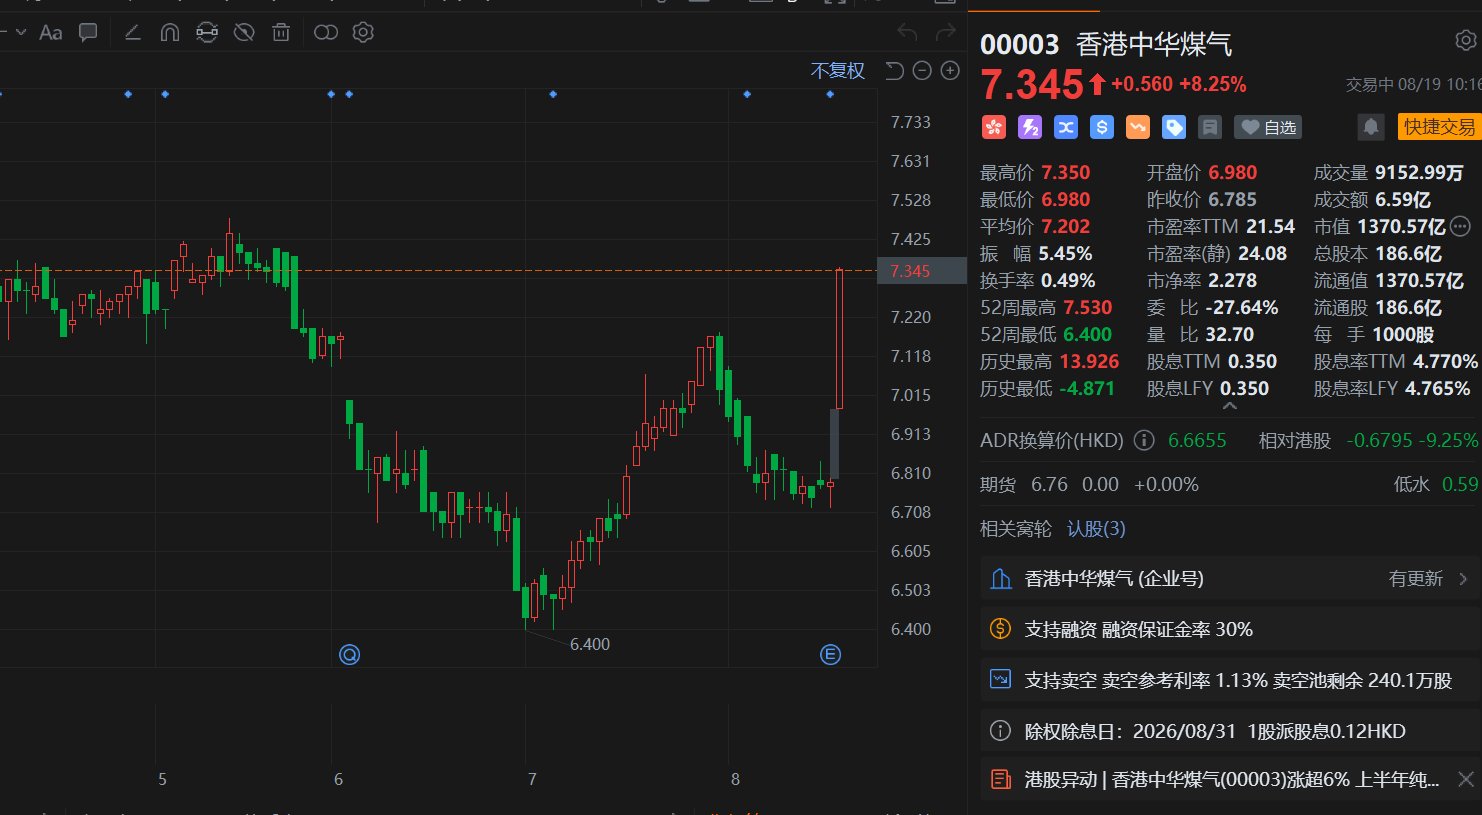Click the E earnings marker on the chart
Screen dimensions: 1482x815
point(830,655)
